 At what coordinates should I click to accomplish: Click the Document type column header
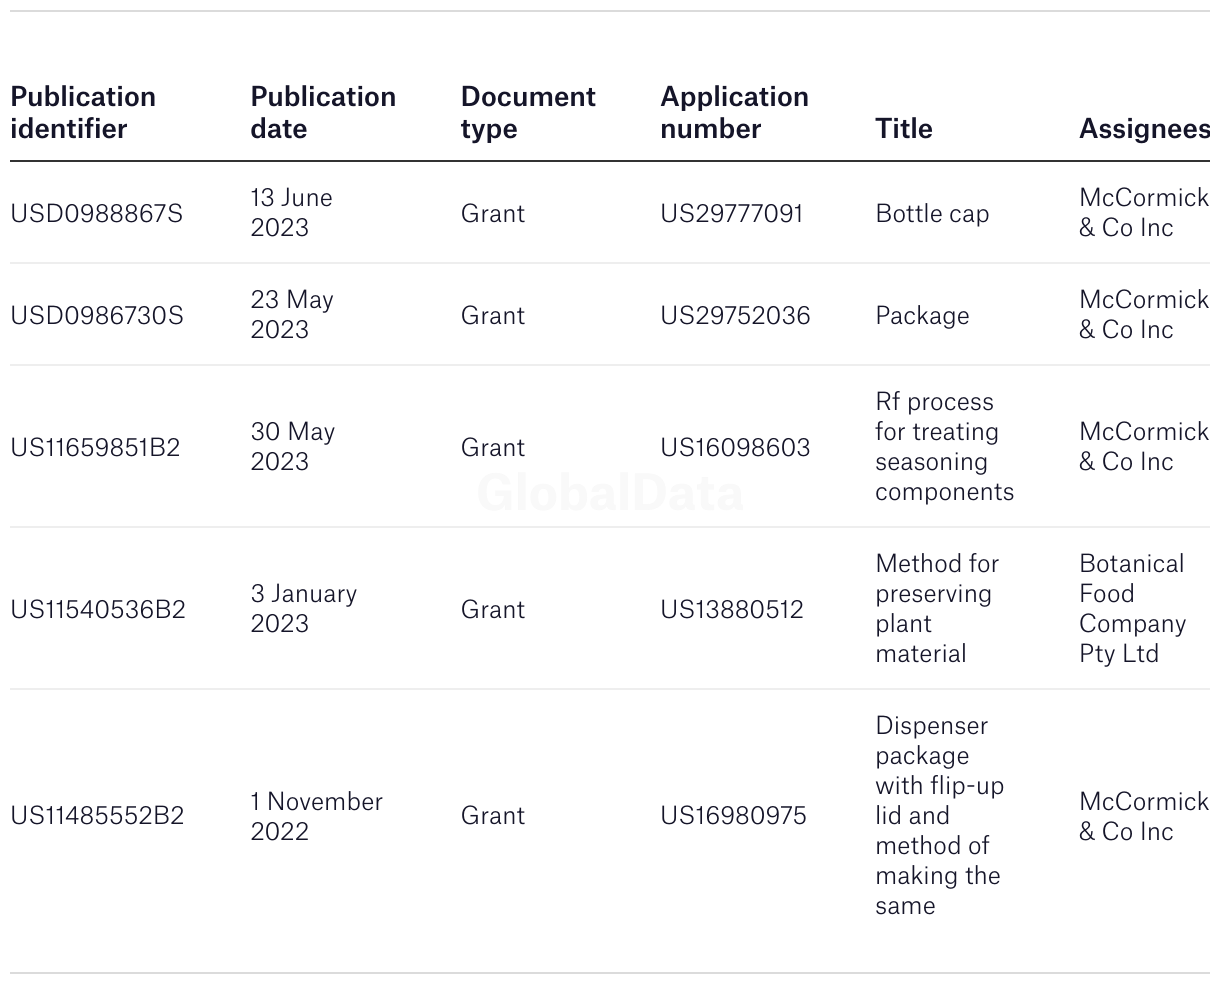coord(528,113)
